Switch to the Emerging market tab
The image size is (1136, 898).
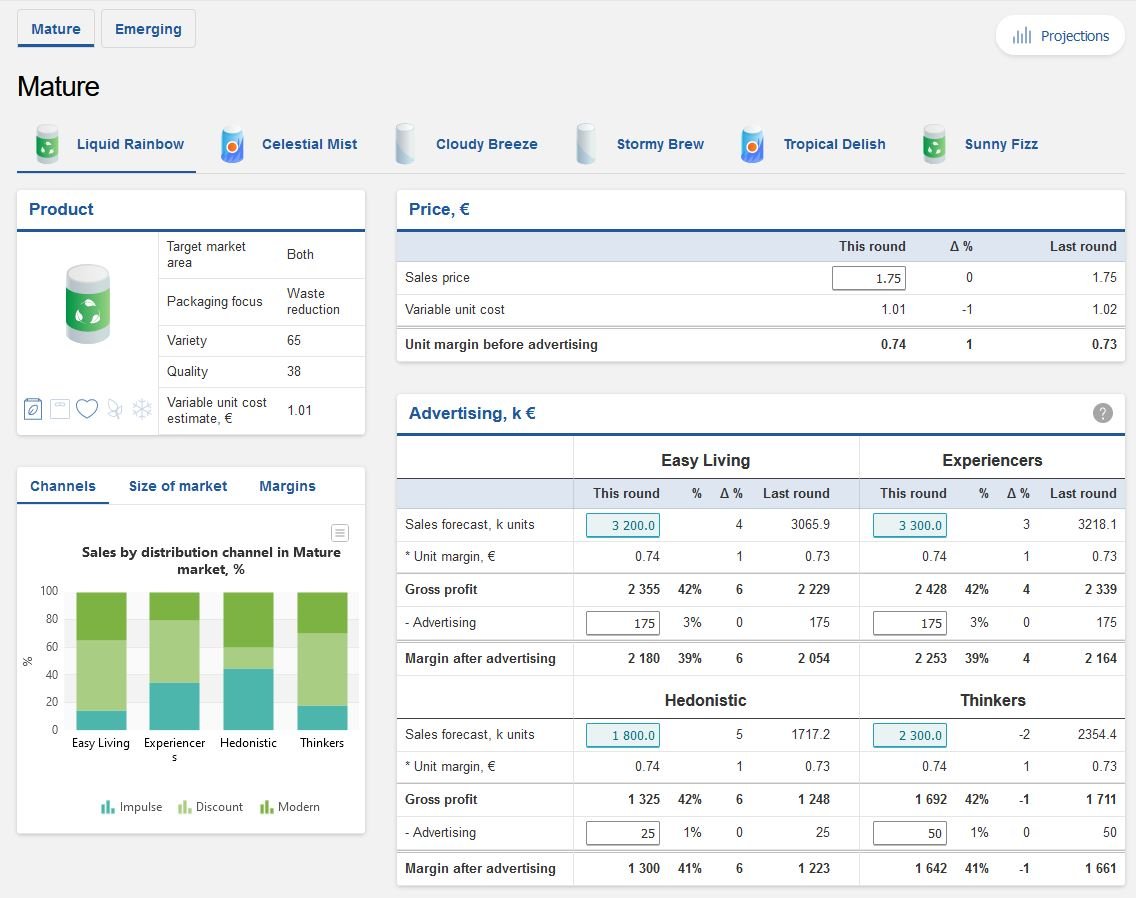[x=148, y=29]
